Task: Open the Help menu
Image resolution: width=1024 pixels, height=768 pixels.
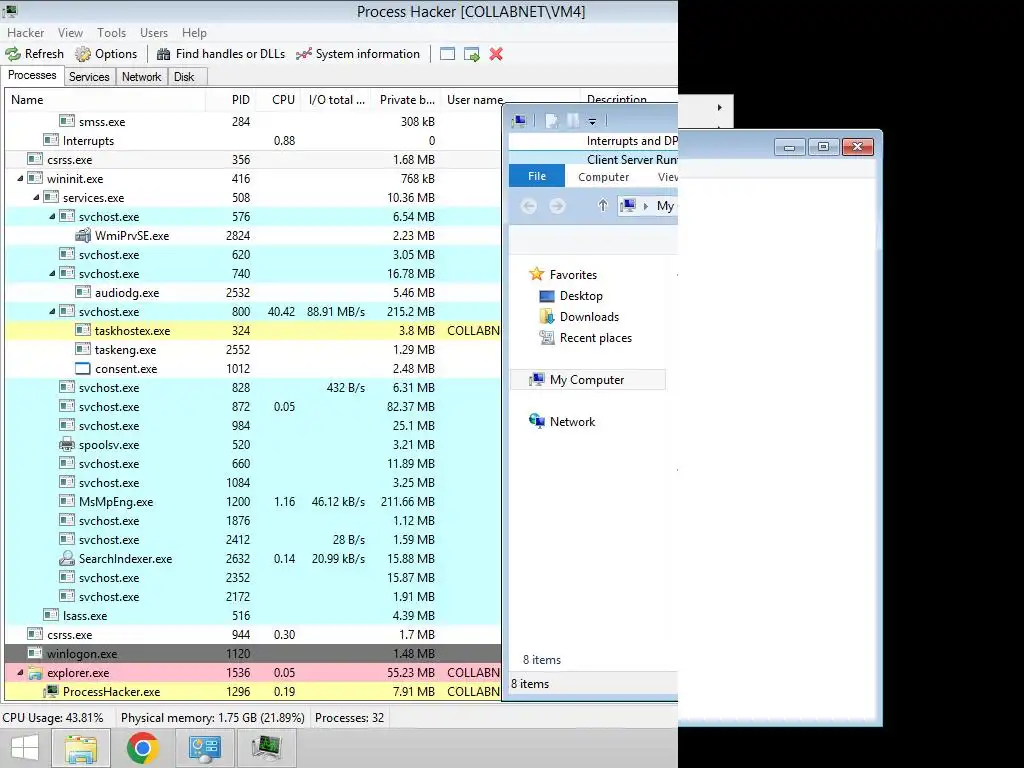Action: point(194,33)
